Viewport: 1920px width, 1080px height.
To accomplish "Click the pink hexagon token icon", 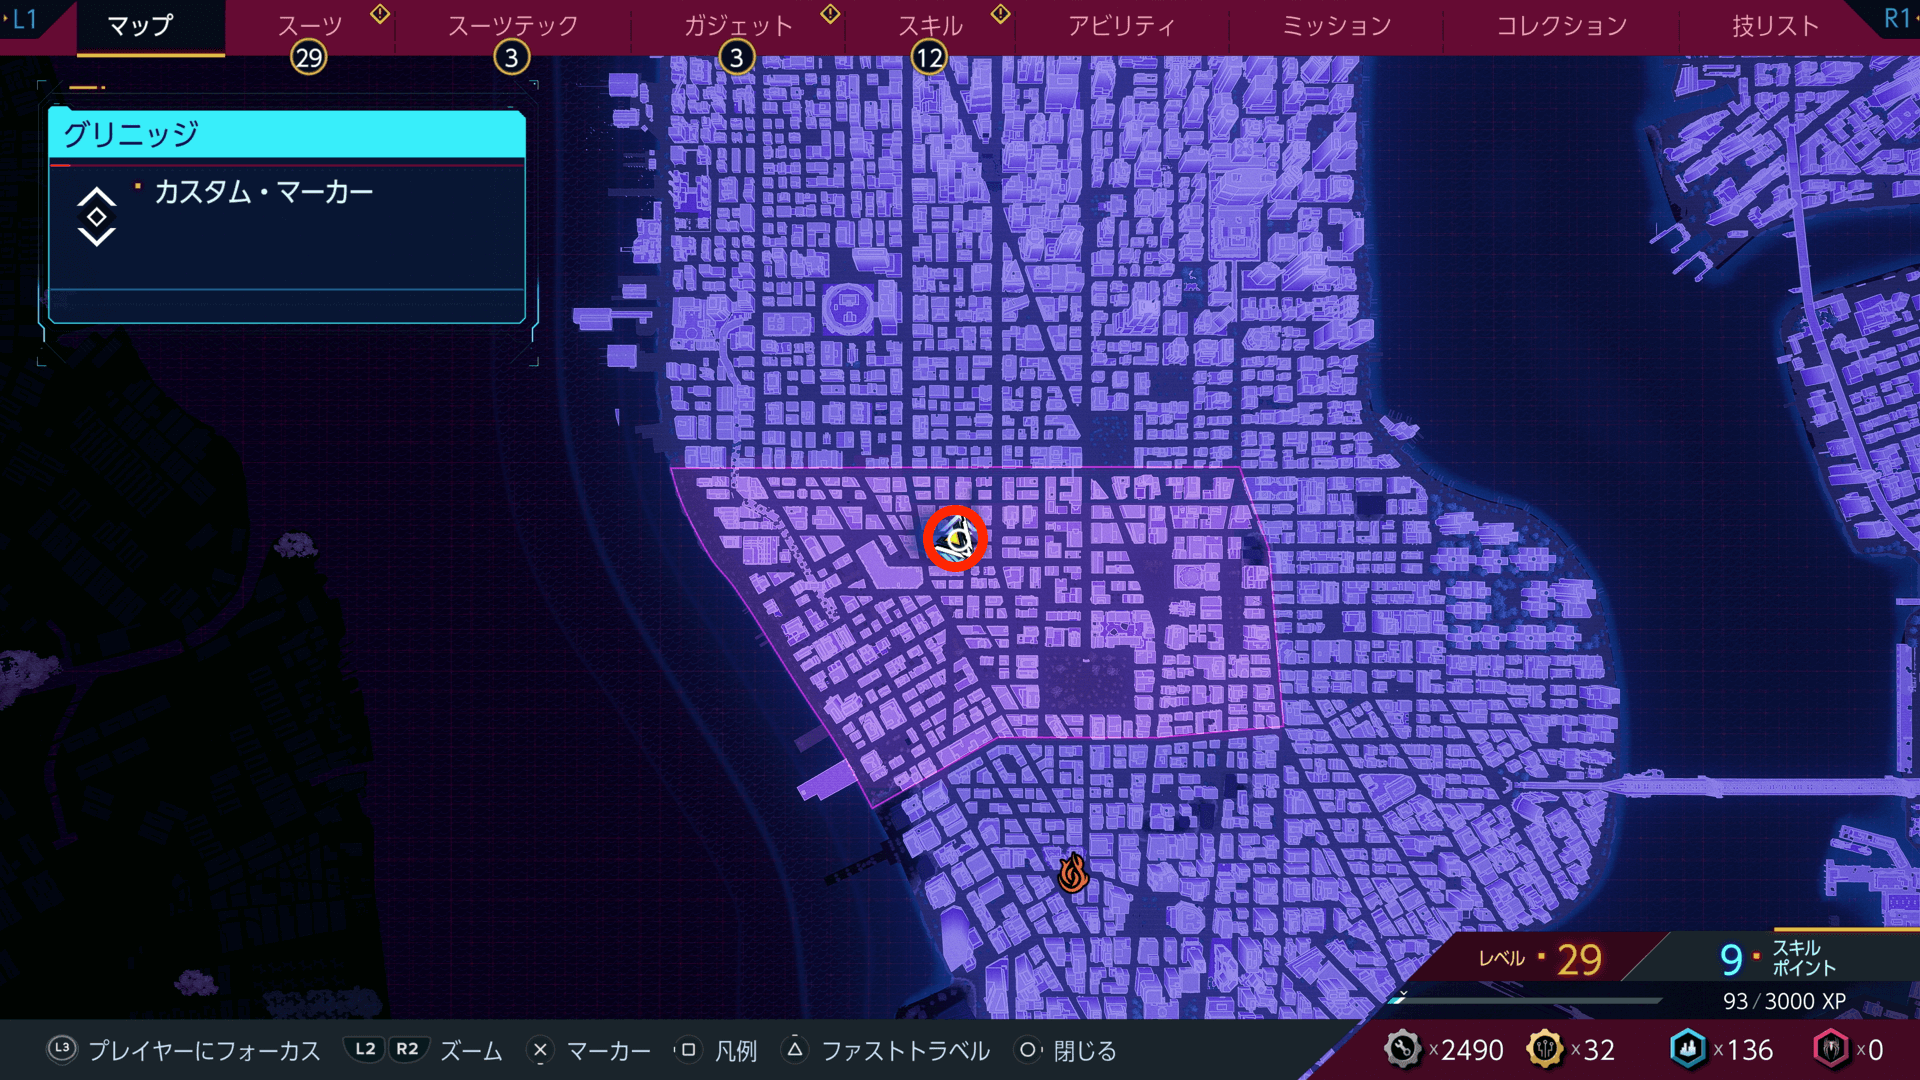I will tap(1831, 1049).
